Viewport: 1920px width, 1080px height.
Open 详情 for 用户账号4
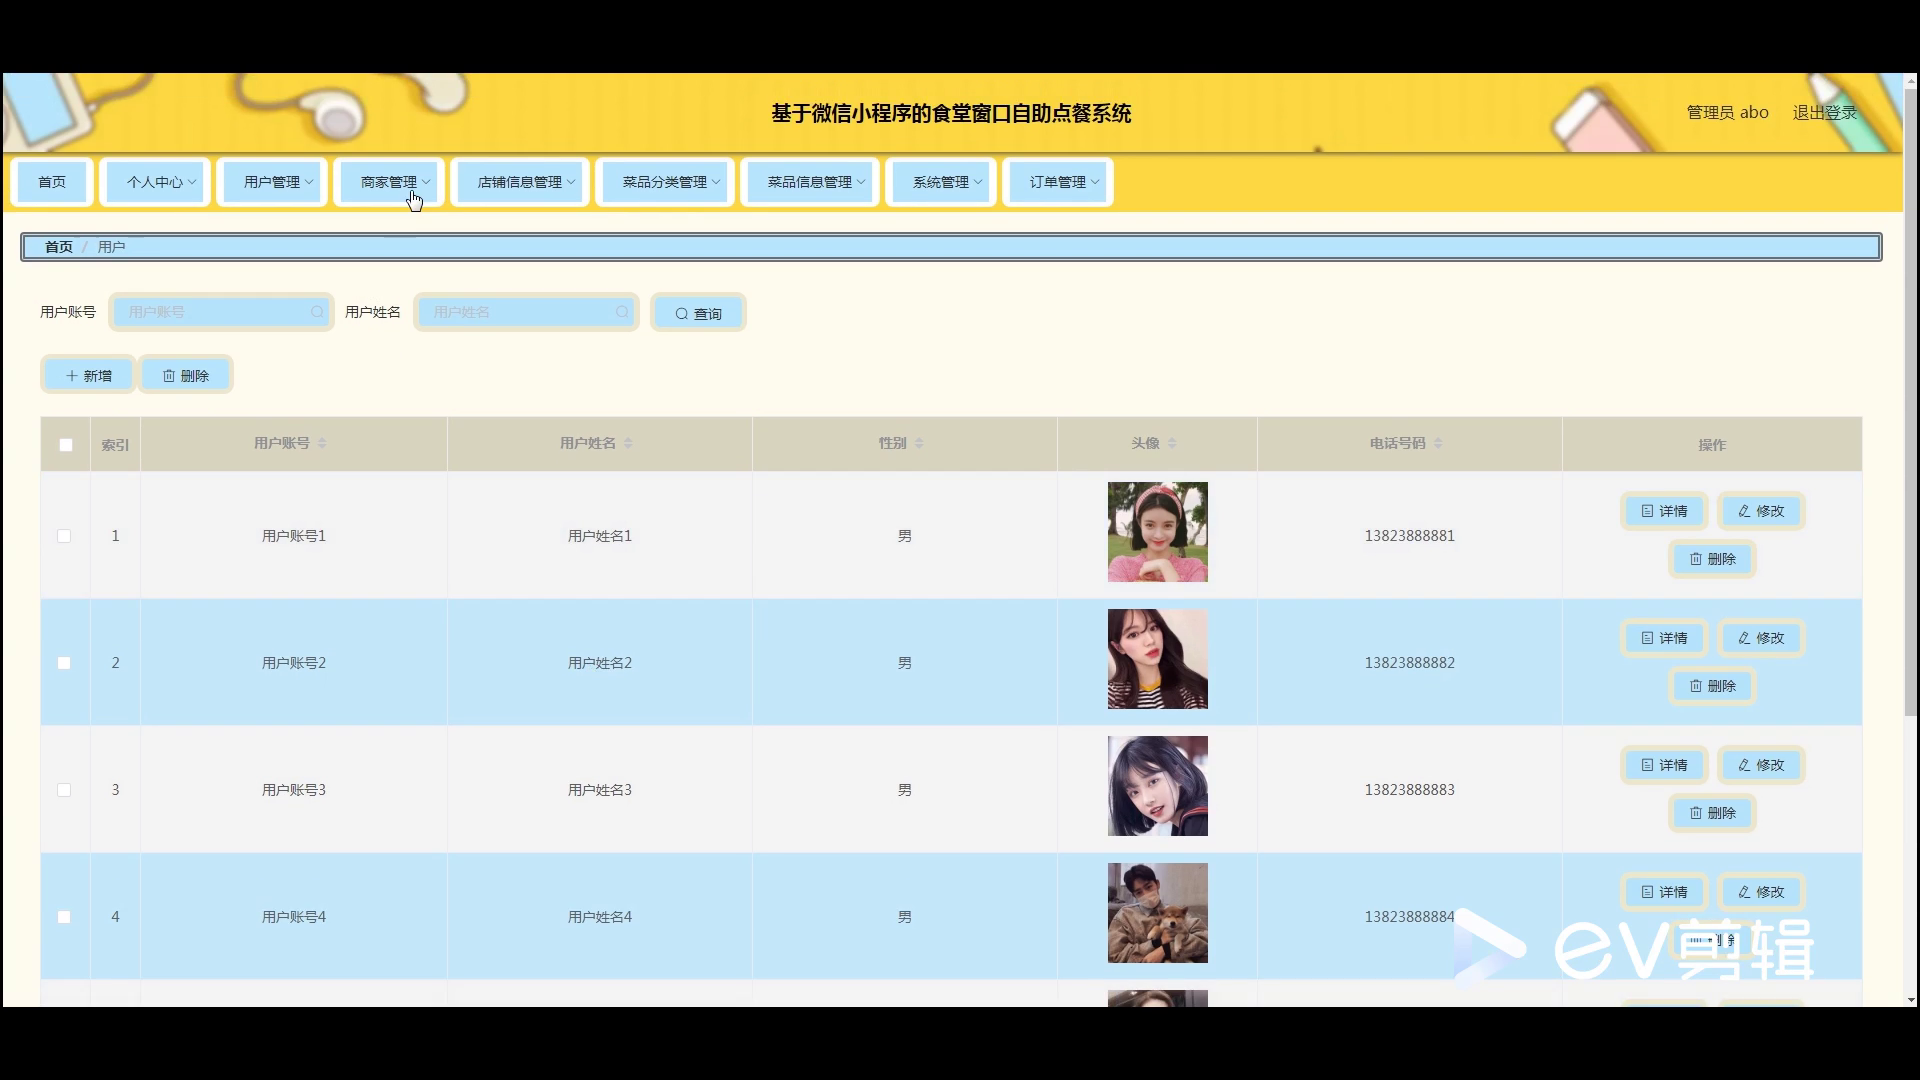[1664, 892]
